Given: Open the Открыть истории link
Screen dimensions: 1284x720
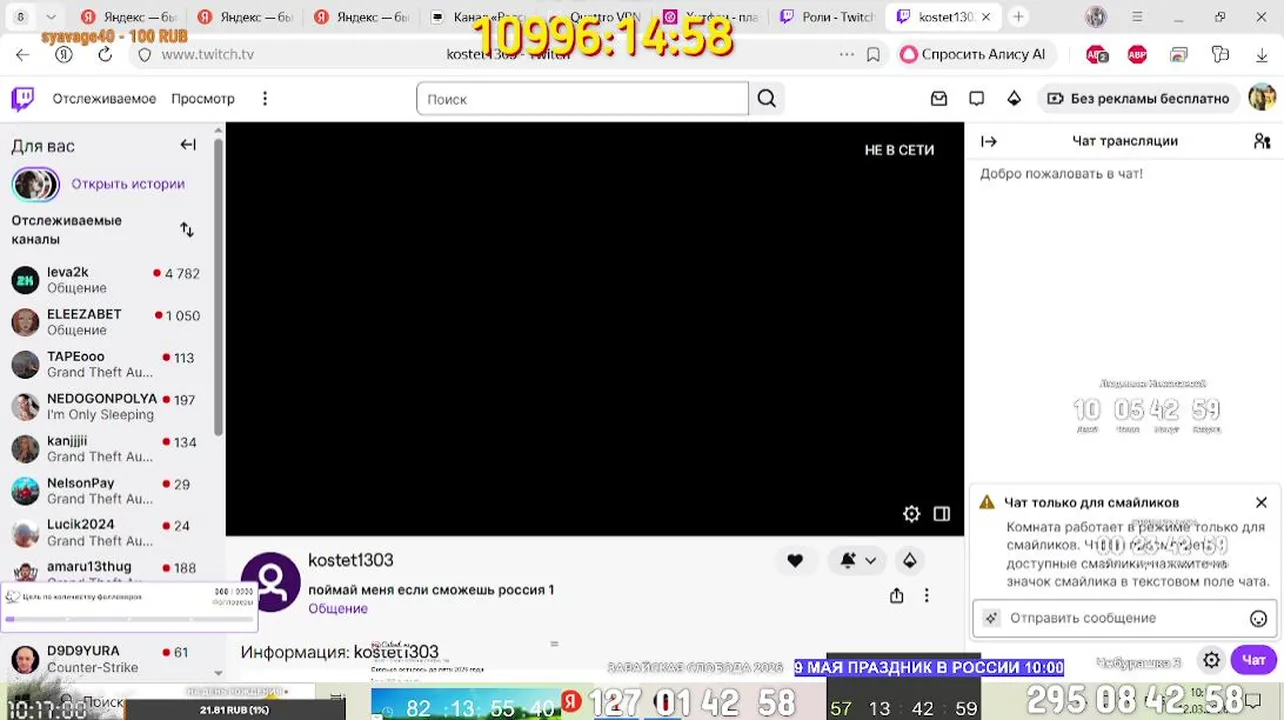Looking at the screenshot, I should 128,184.
